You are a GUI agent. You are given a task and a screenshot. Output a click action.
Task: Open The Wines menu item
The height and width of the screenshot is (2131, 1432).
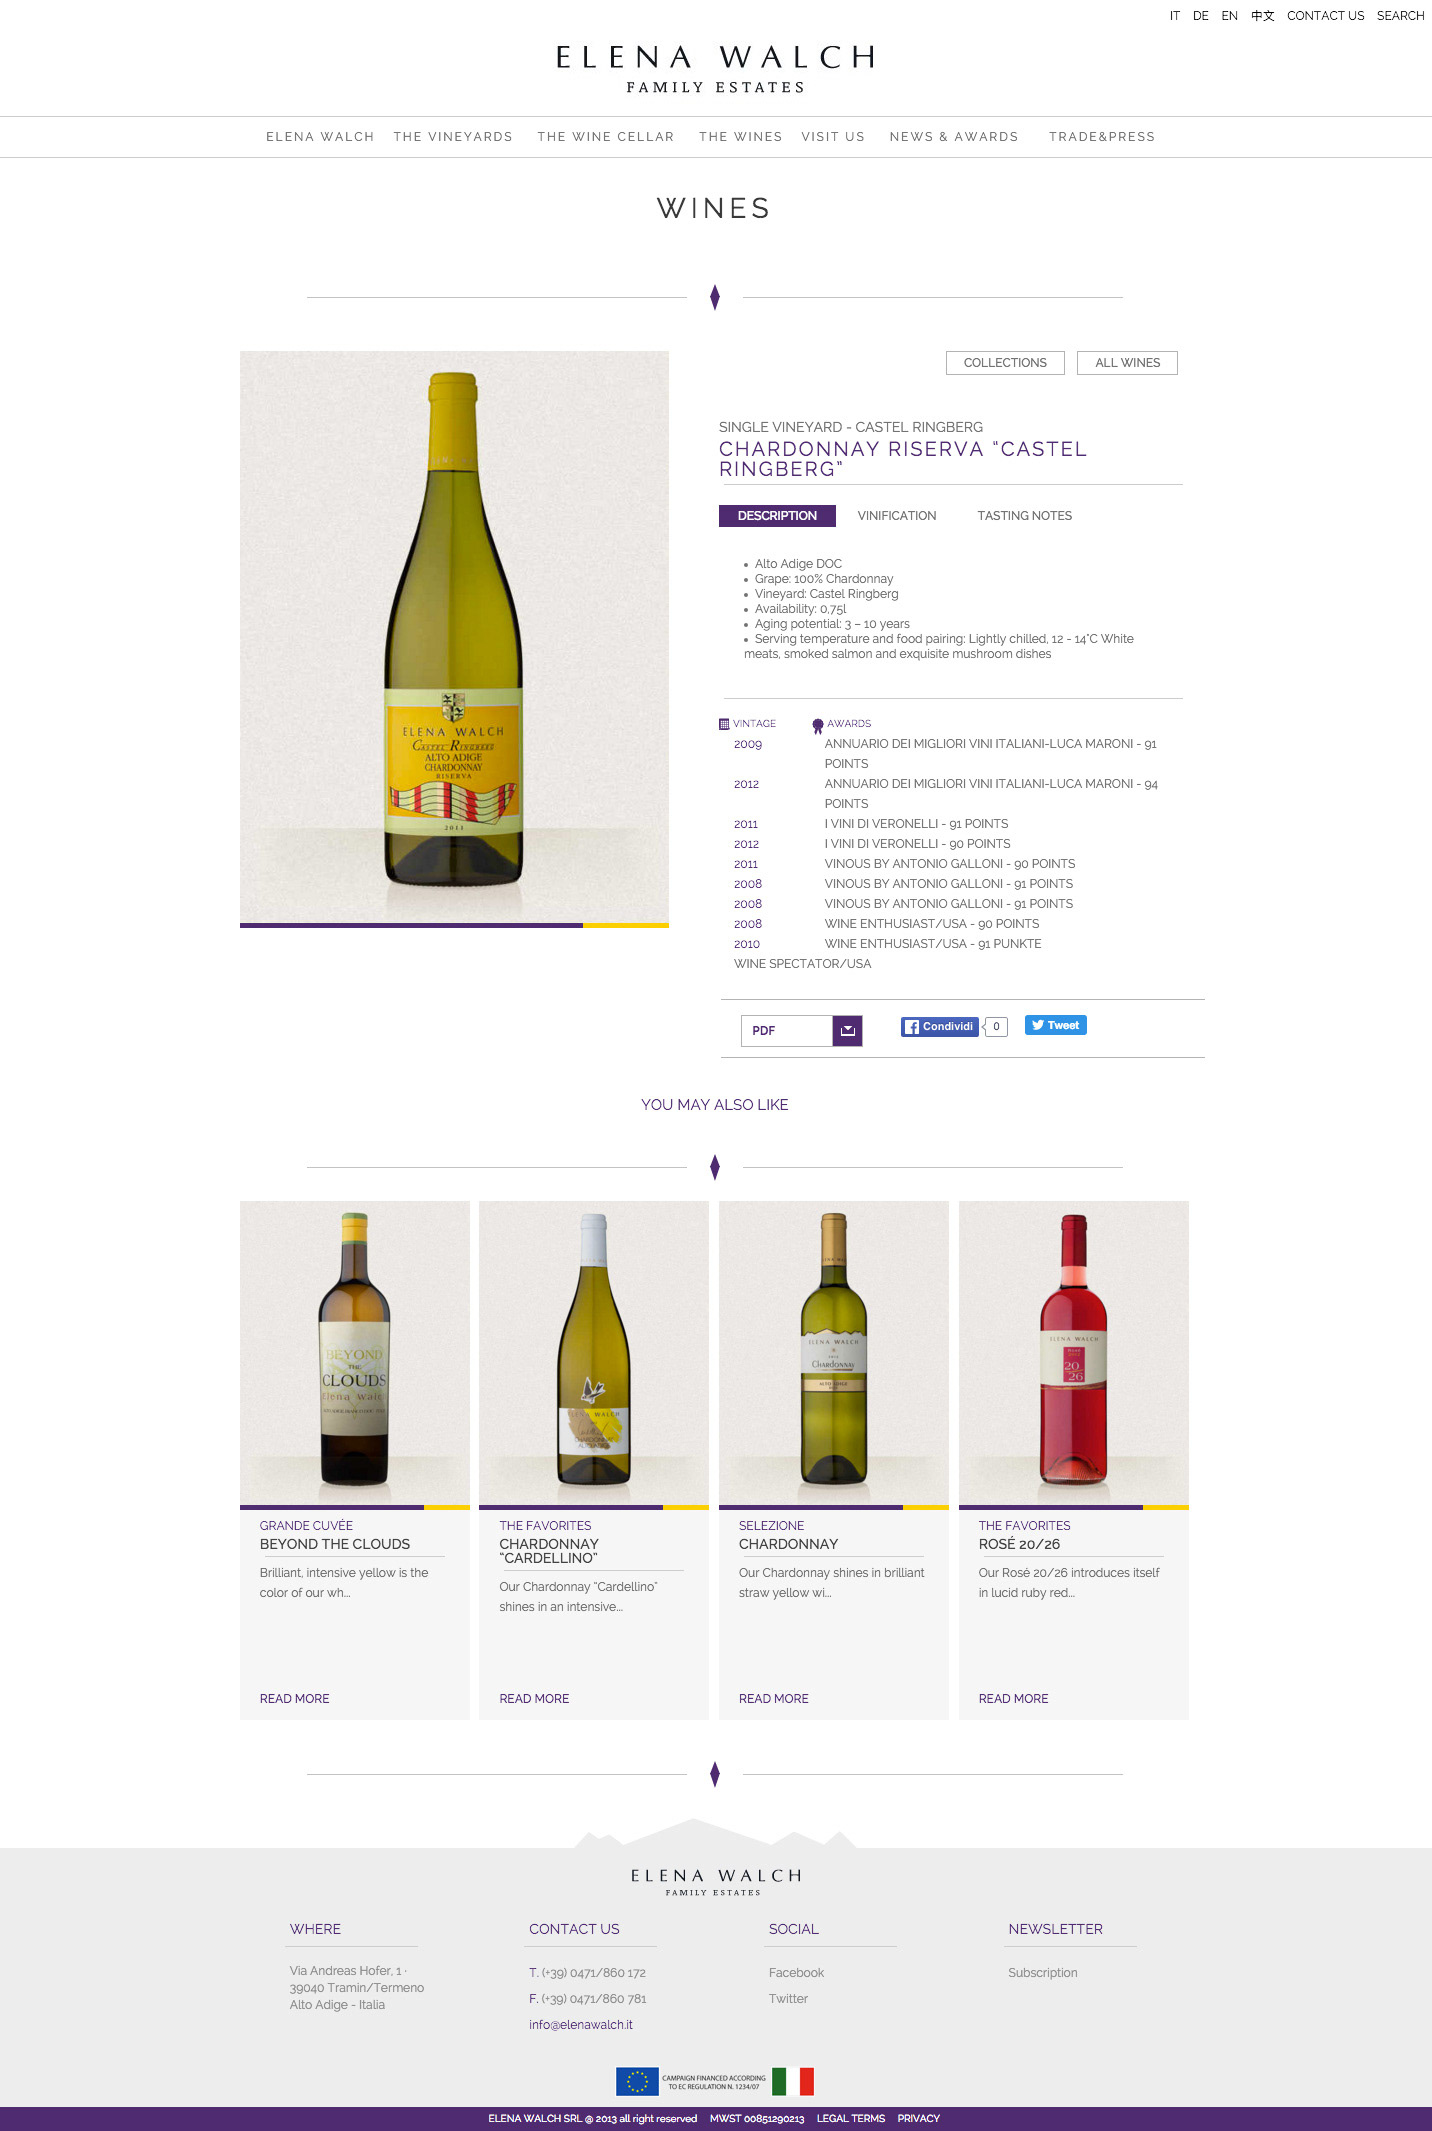(x=740, y=137)
